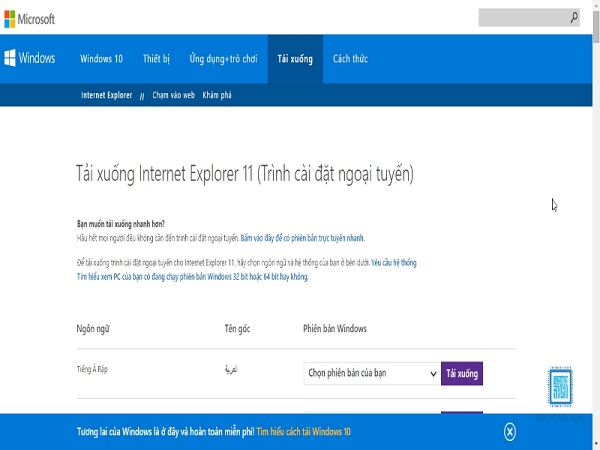600x450 pixels.
Task: Open the Windows 10 menu item
Action: (101, 59)
